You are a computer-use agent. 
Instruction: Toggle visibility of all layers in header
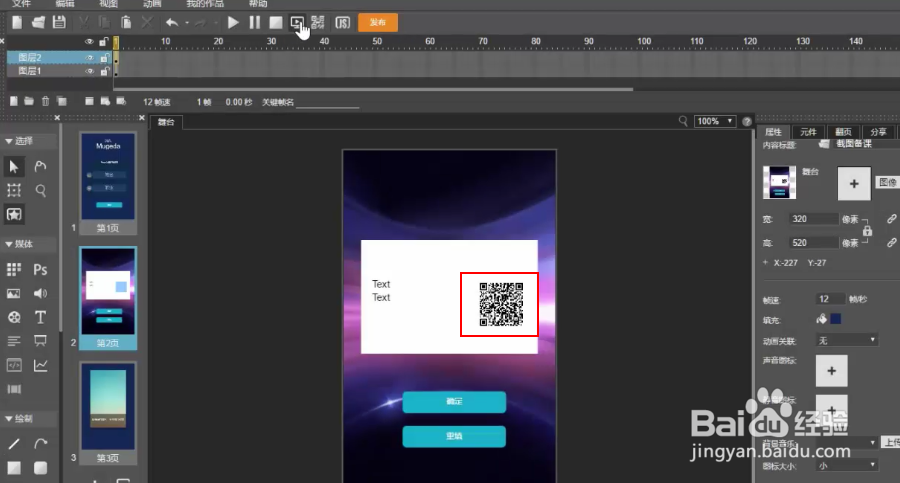pos(89,41)
